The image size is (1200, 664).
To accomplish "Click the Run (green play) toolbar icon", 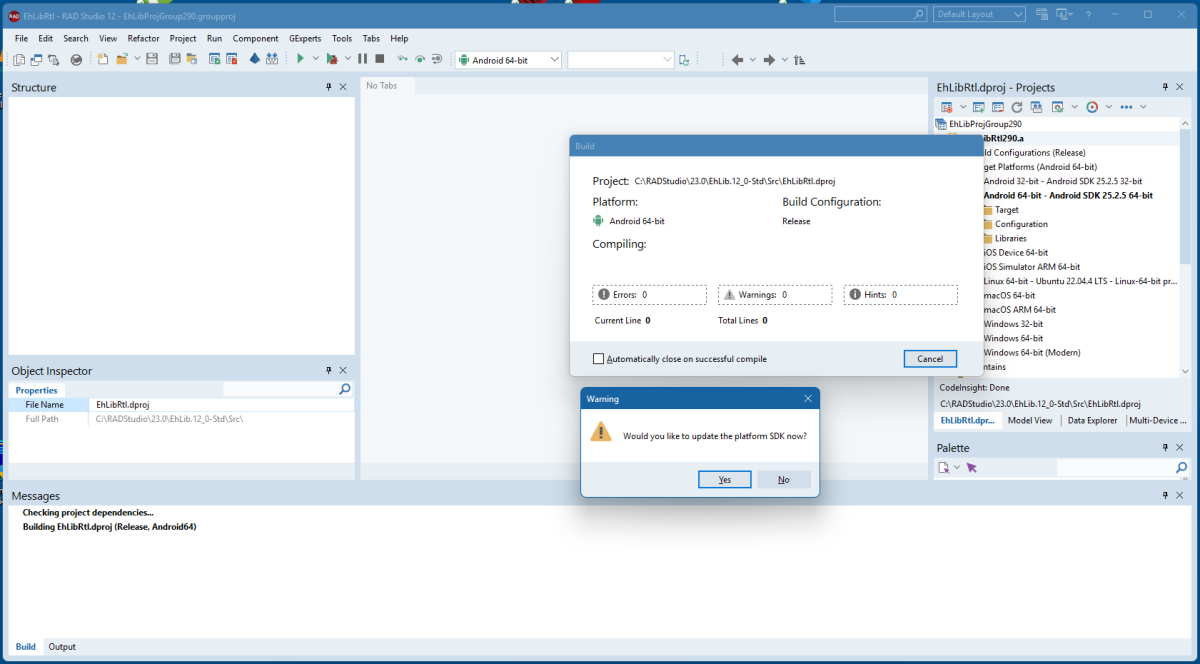I will click(299, 60).
